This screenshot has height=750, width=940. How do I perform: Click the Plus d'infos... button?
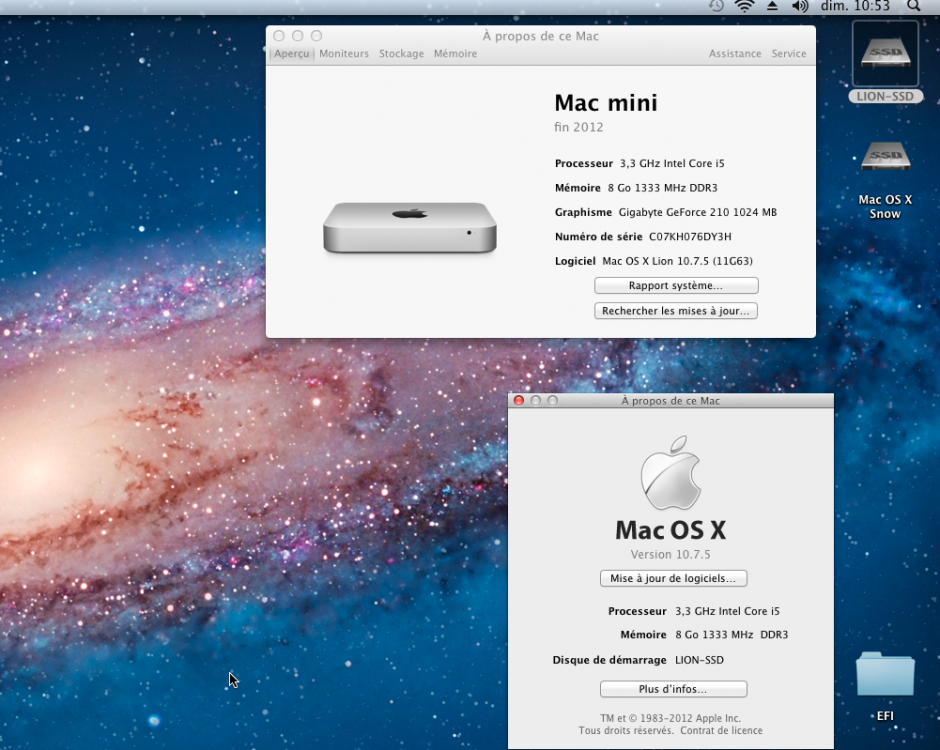673,689
